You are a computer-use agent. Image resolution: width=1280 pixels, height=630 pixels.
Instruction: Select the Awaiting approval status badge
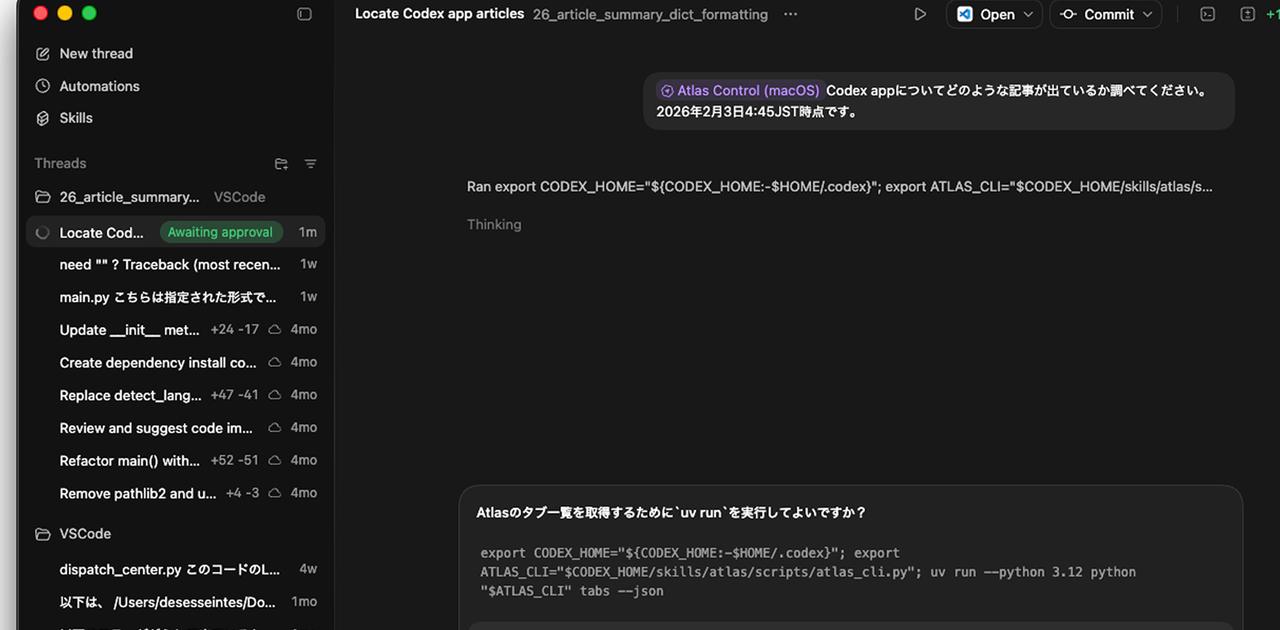pyautogui.click(x=220, y=231)
